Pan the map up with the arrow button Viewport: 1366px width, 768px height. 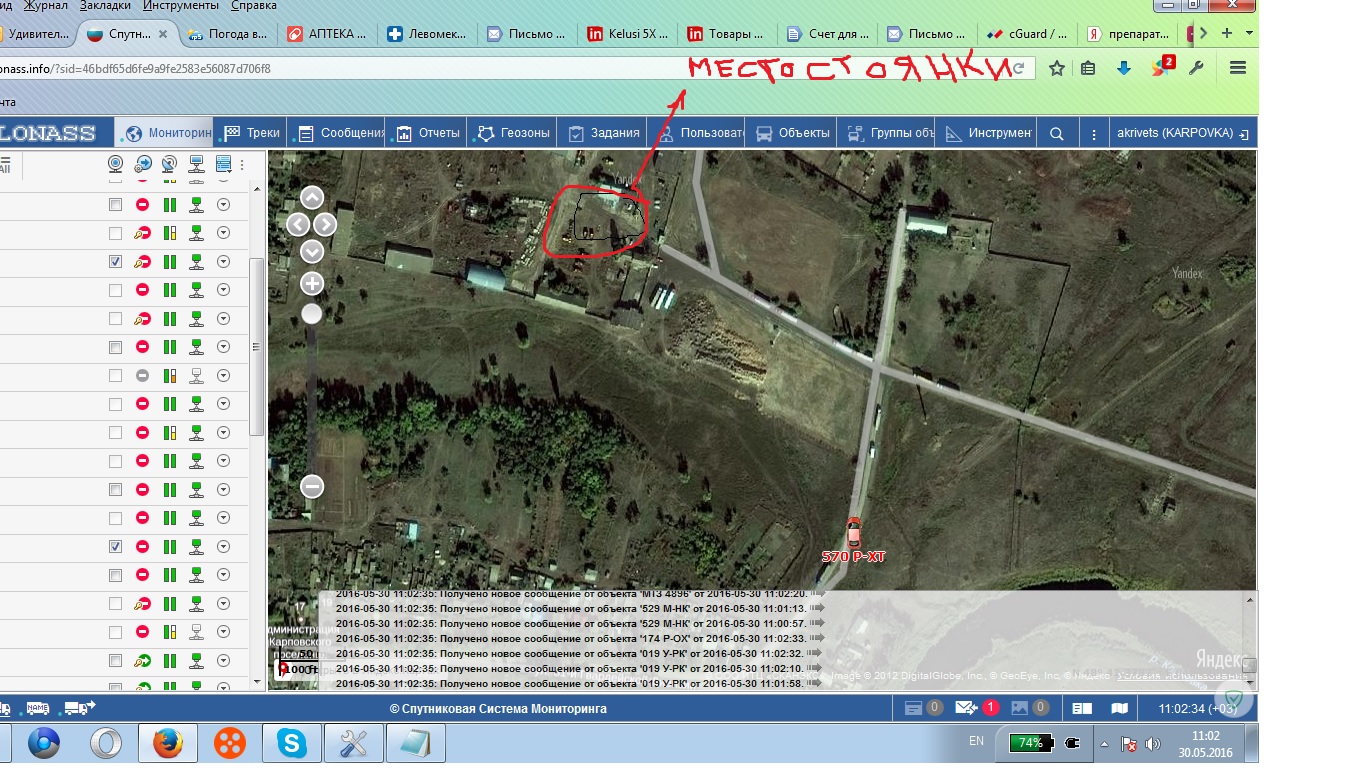click(312, 198)
